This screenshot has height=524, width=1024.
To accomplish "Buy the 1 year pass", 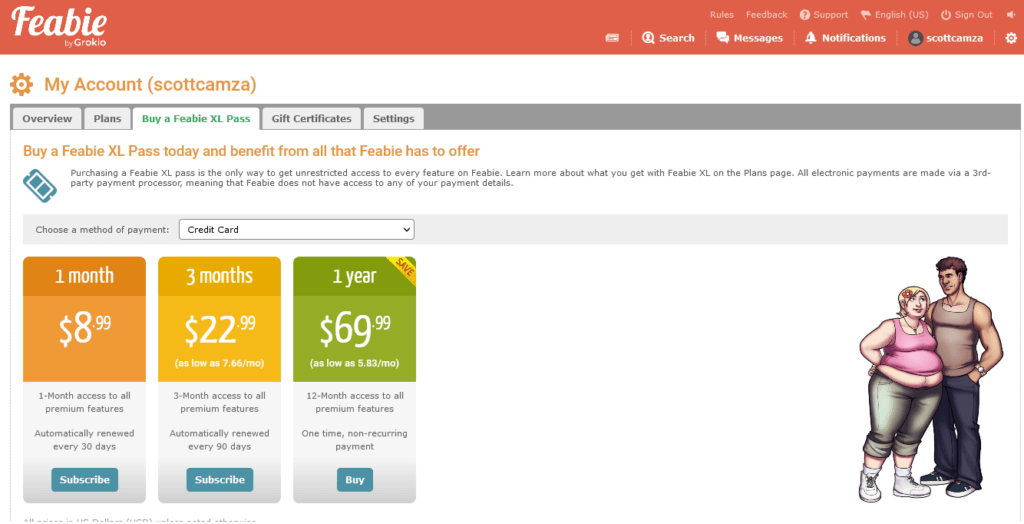I will pos(355,480).
